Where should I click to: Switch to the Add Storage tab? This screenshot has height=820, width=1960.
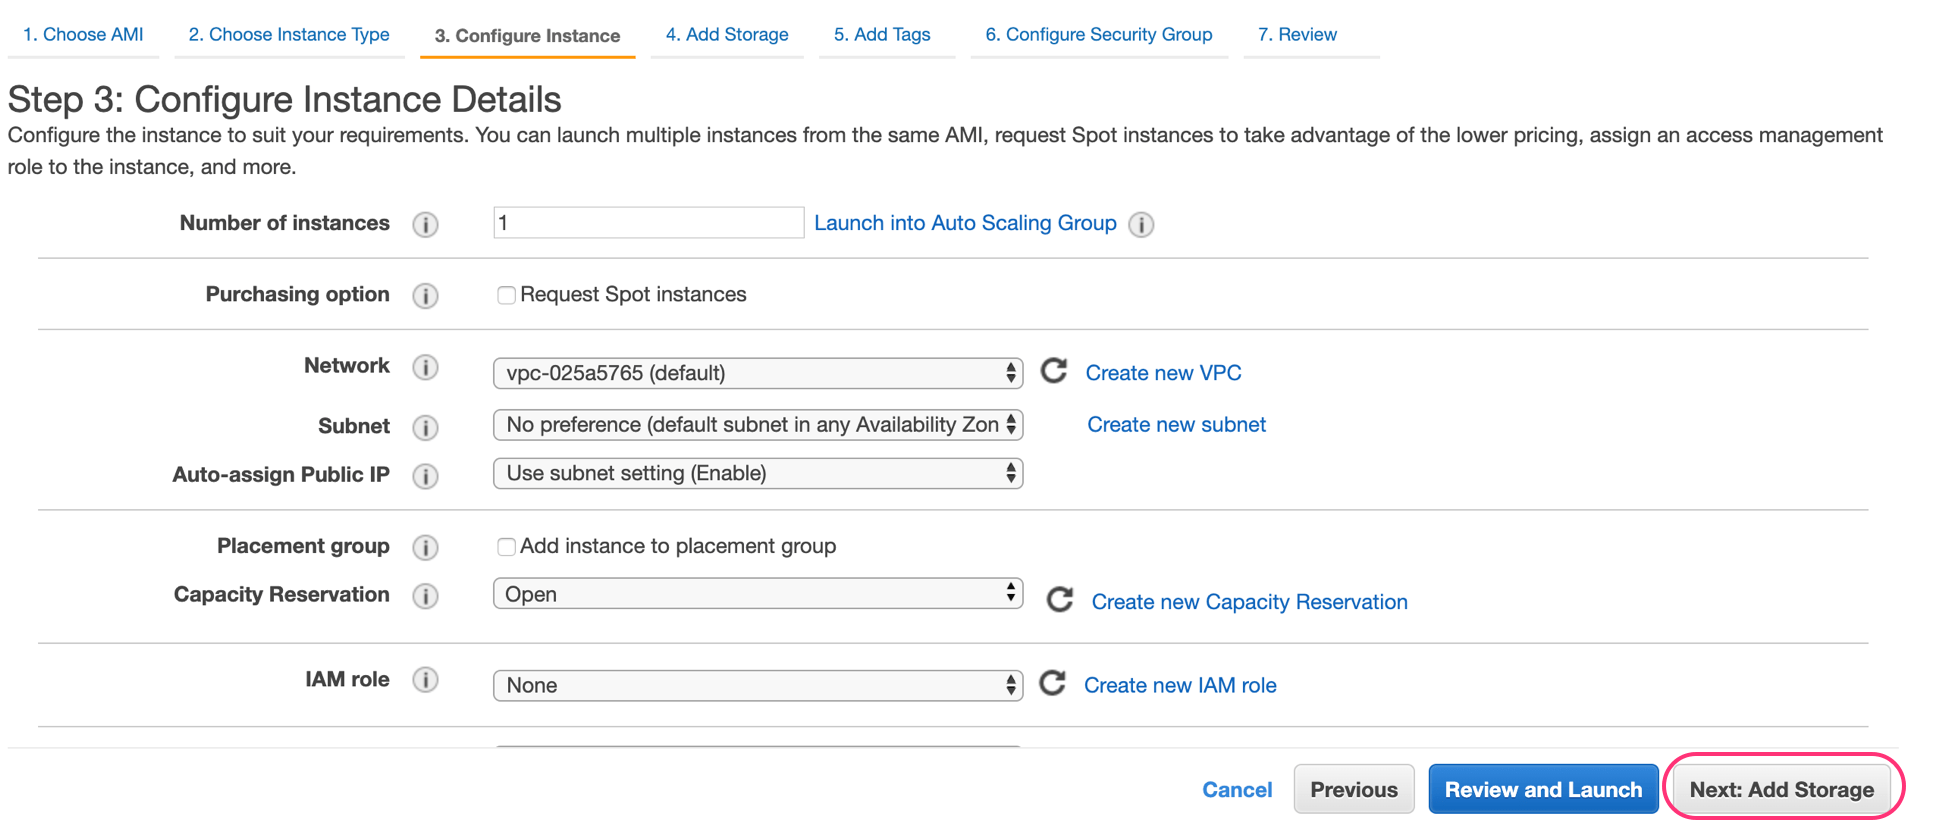(x=727, y=35)
